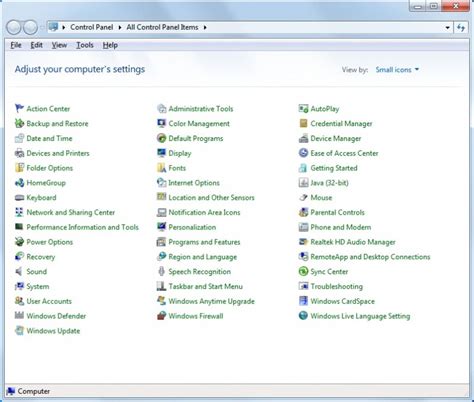Click the Windows Live Language Setting icon

tap(303, 316)
